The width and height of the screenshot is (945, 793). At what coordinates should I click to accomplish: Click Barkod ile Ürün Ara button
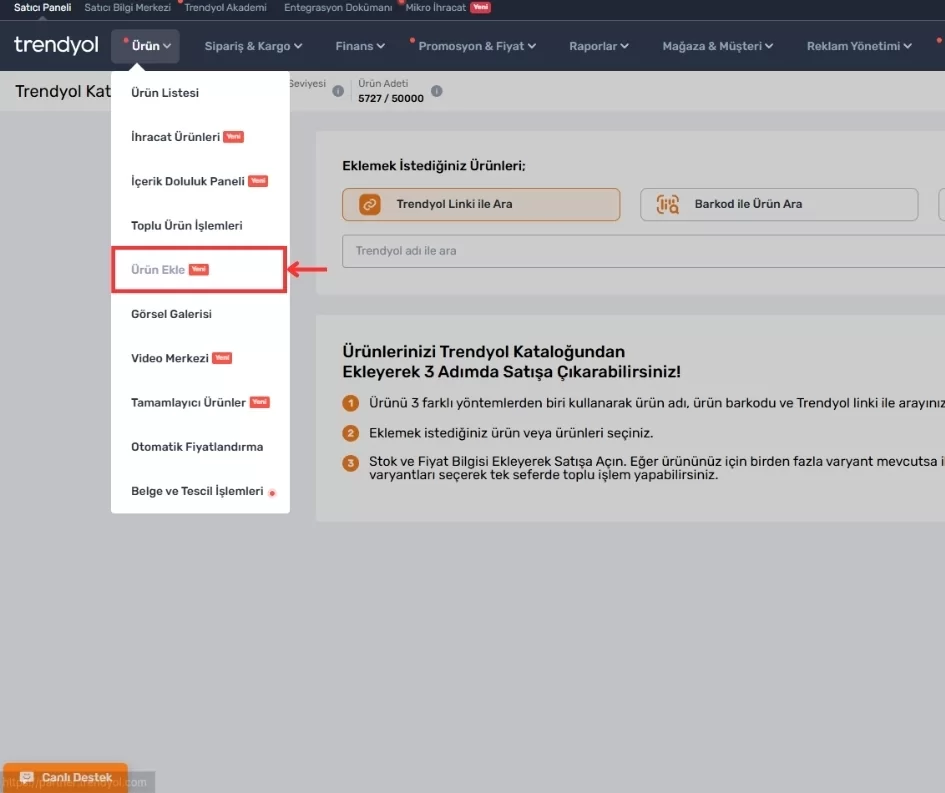click(x=779, y=204)
